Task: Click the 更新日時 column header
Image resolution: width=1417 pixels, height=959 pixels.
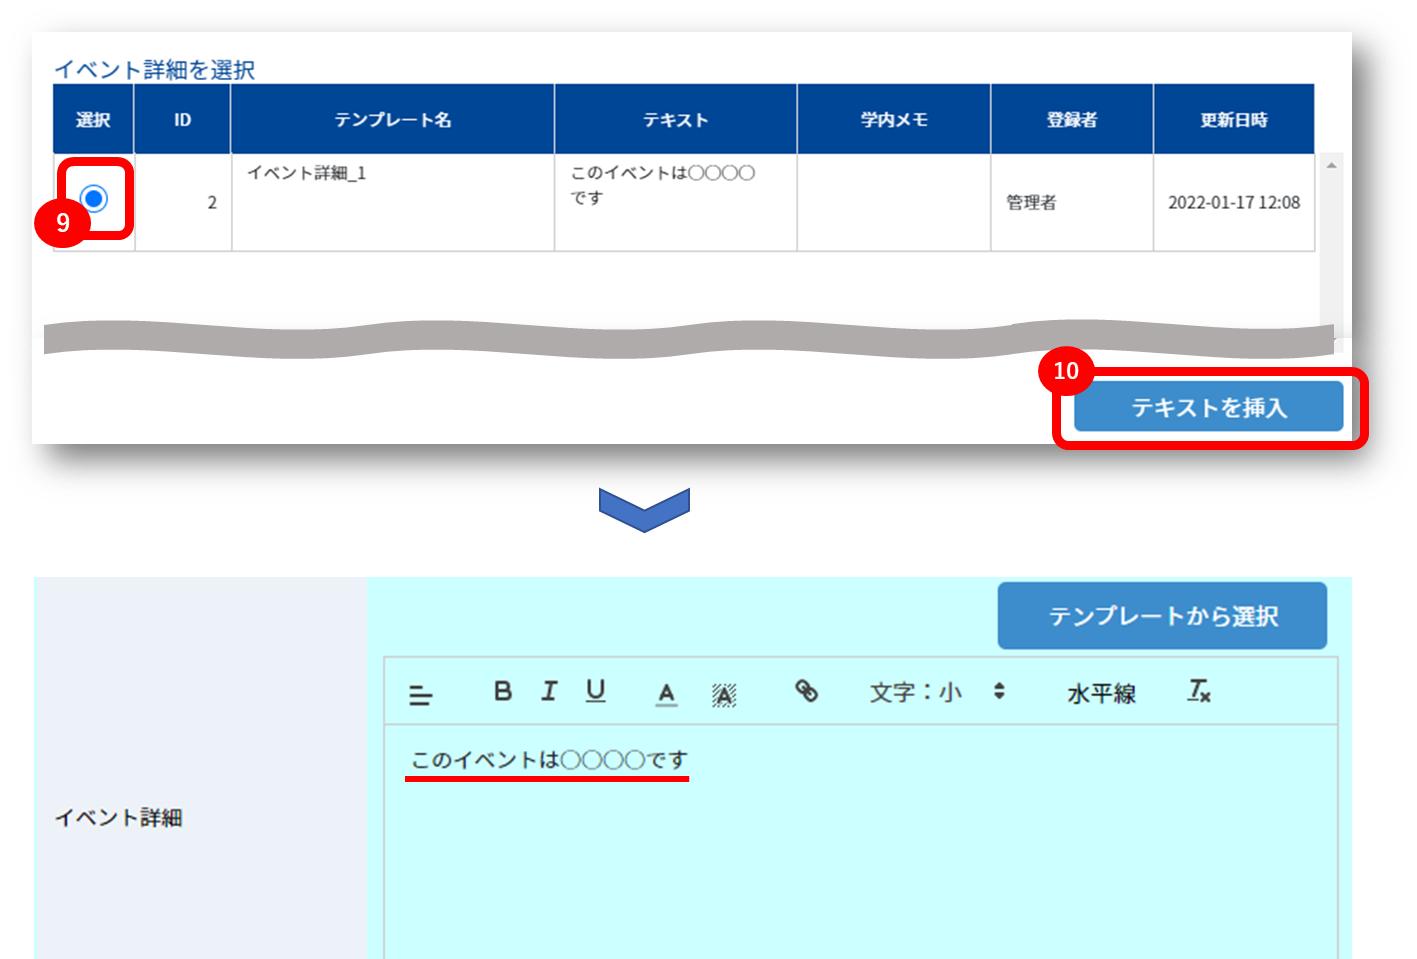Action: (1234, 119)
